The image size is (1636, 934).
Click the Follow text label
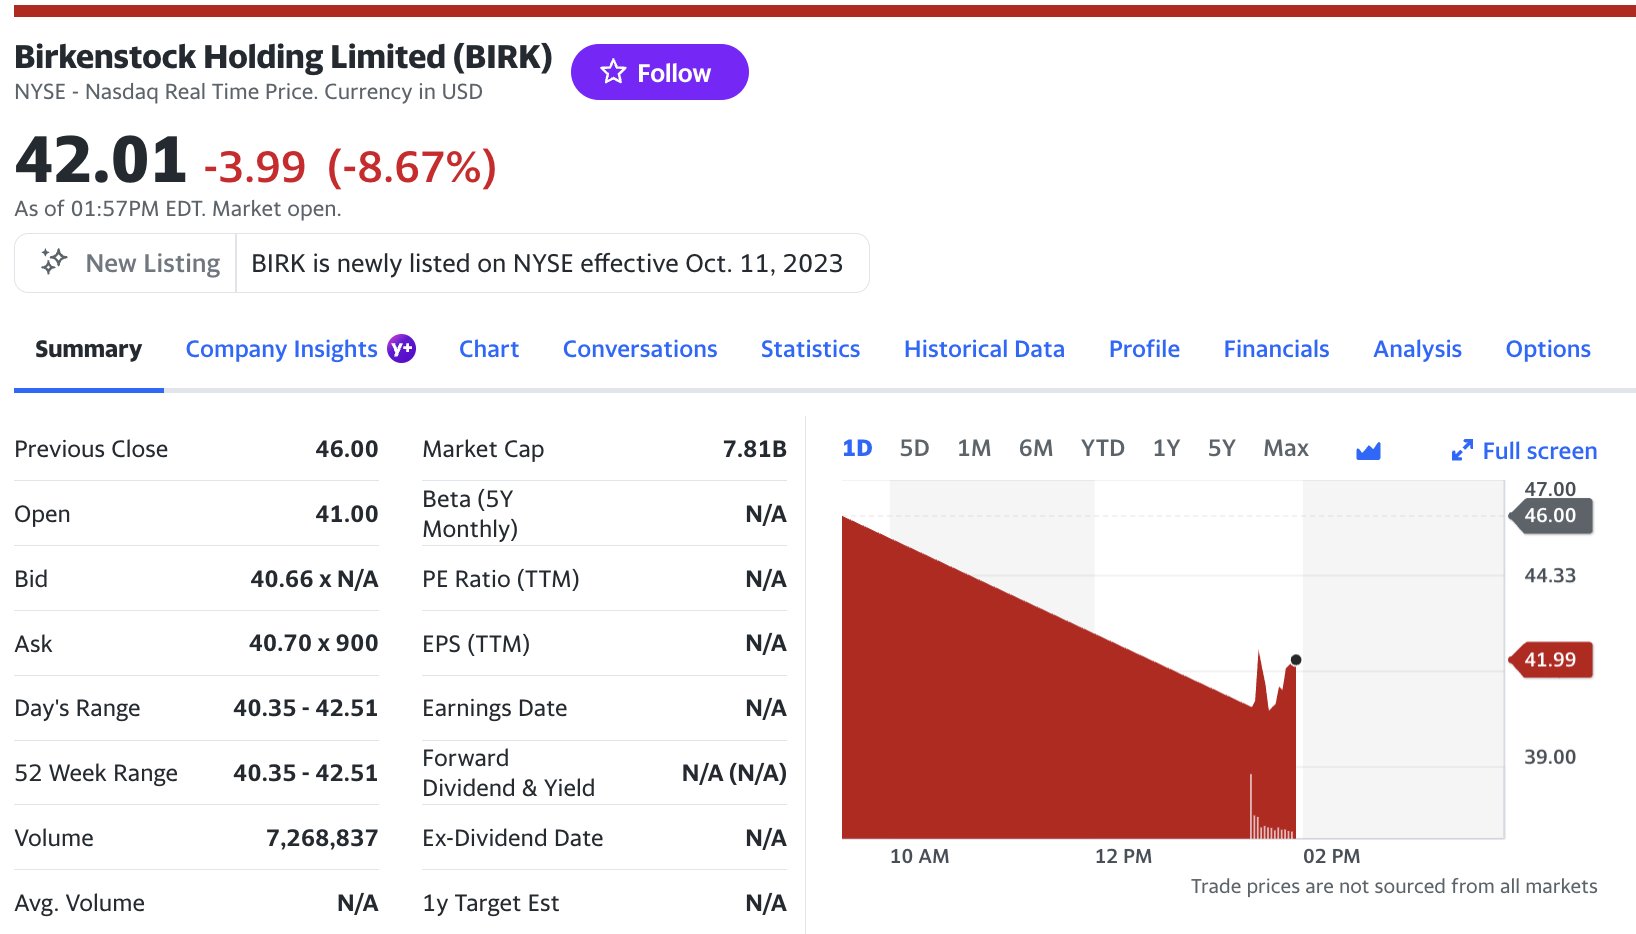click(674, 73)
